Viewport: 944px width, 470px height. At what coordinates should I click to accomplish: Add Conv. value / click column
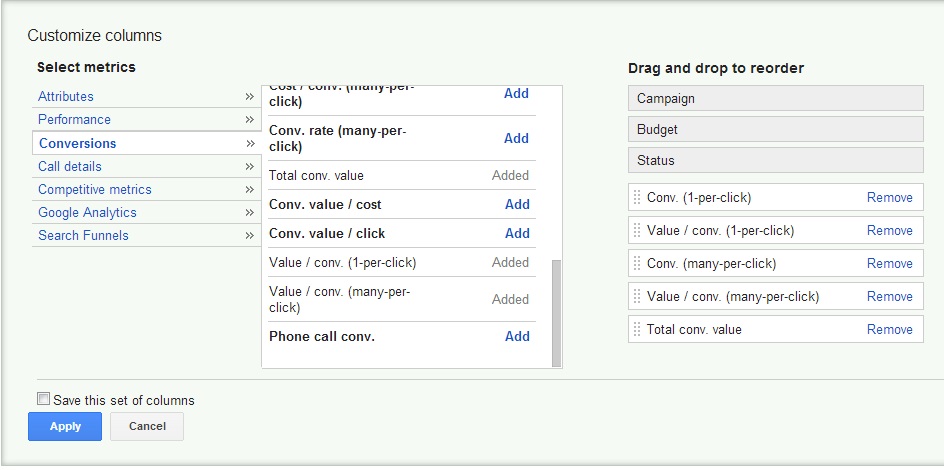(x=517, y=233)
